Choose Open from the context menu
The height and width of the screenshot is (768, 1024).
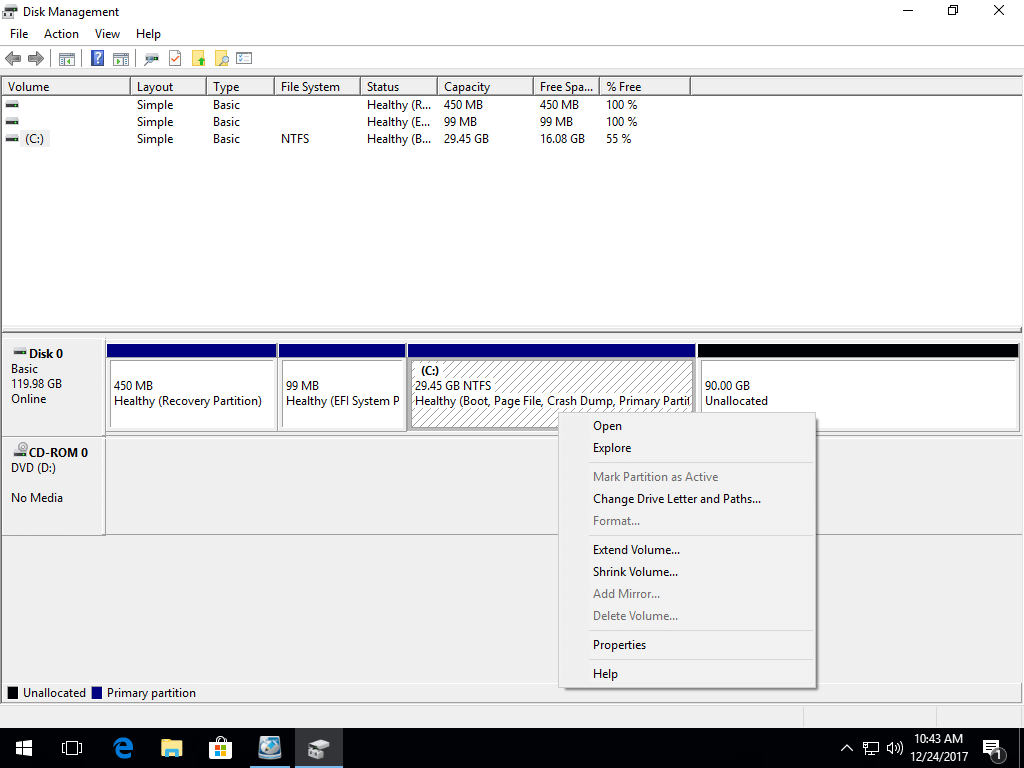[x=687, y=426]
